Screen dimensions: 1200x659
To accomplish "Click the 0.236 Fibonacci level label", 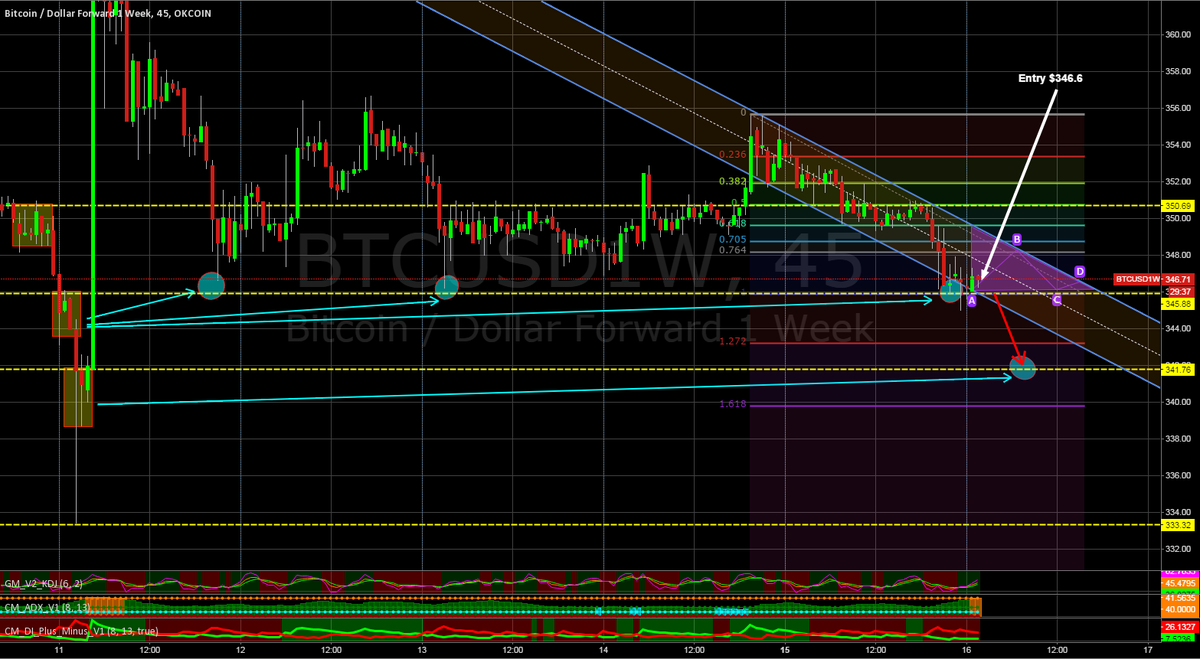I will click(734, 154).
